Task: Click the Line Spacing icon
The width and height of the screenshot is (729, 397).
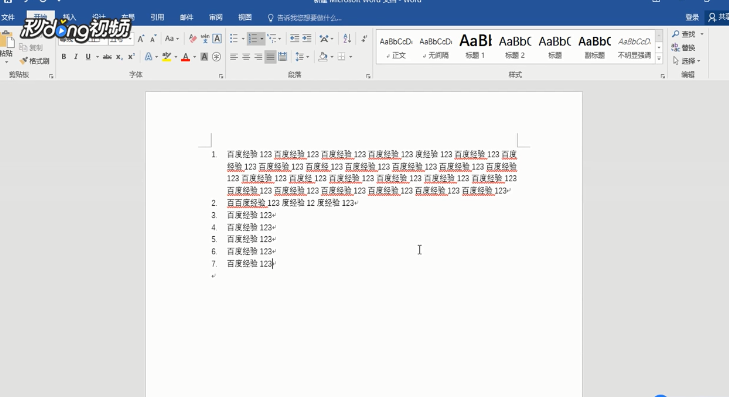Action: (299, 57)
